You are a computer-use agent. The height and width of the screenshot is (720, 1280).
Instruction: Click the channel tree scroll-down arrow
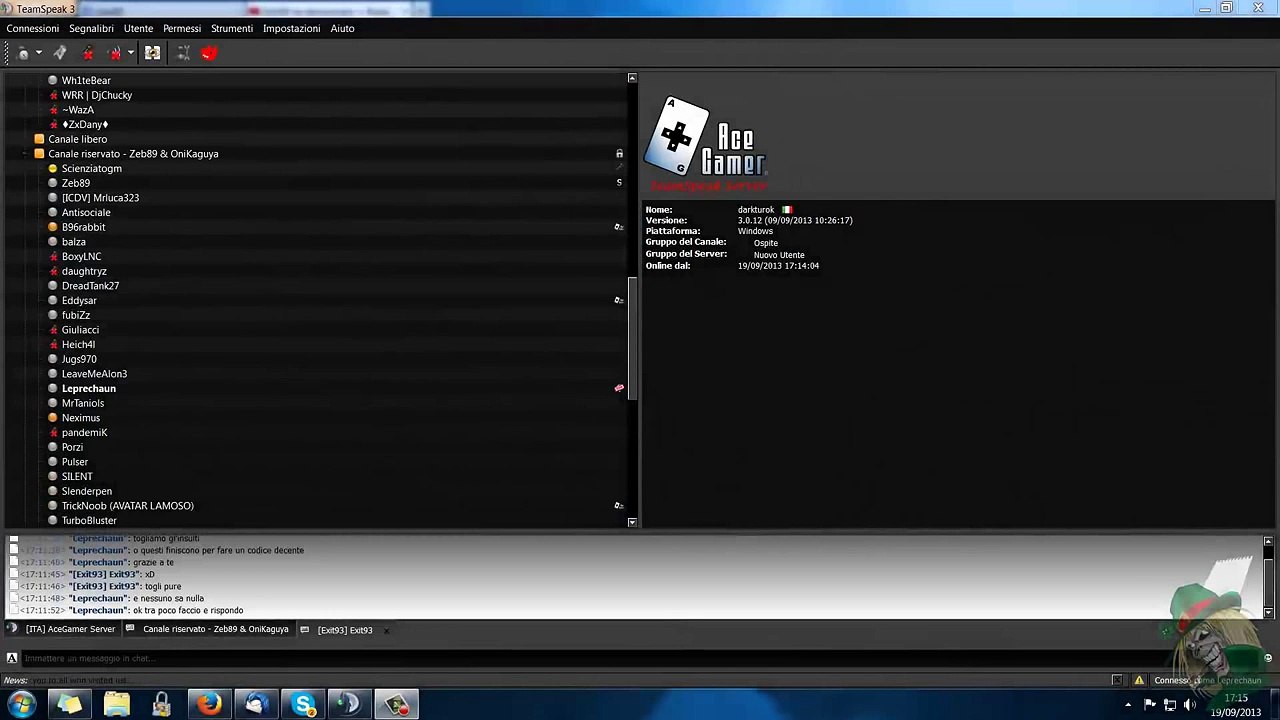pyautogui.click(x=632, y=522)
